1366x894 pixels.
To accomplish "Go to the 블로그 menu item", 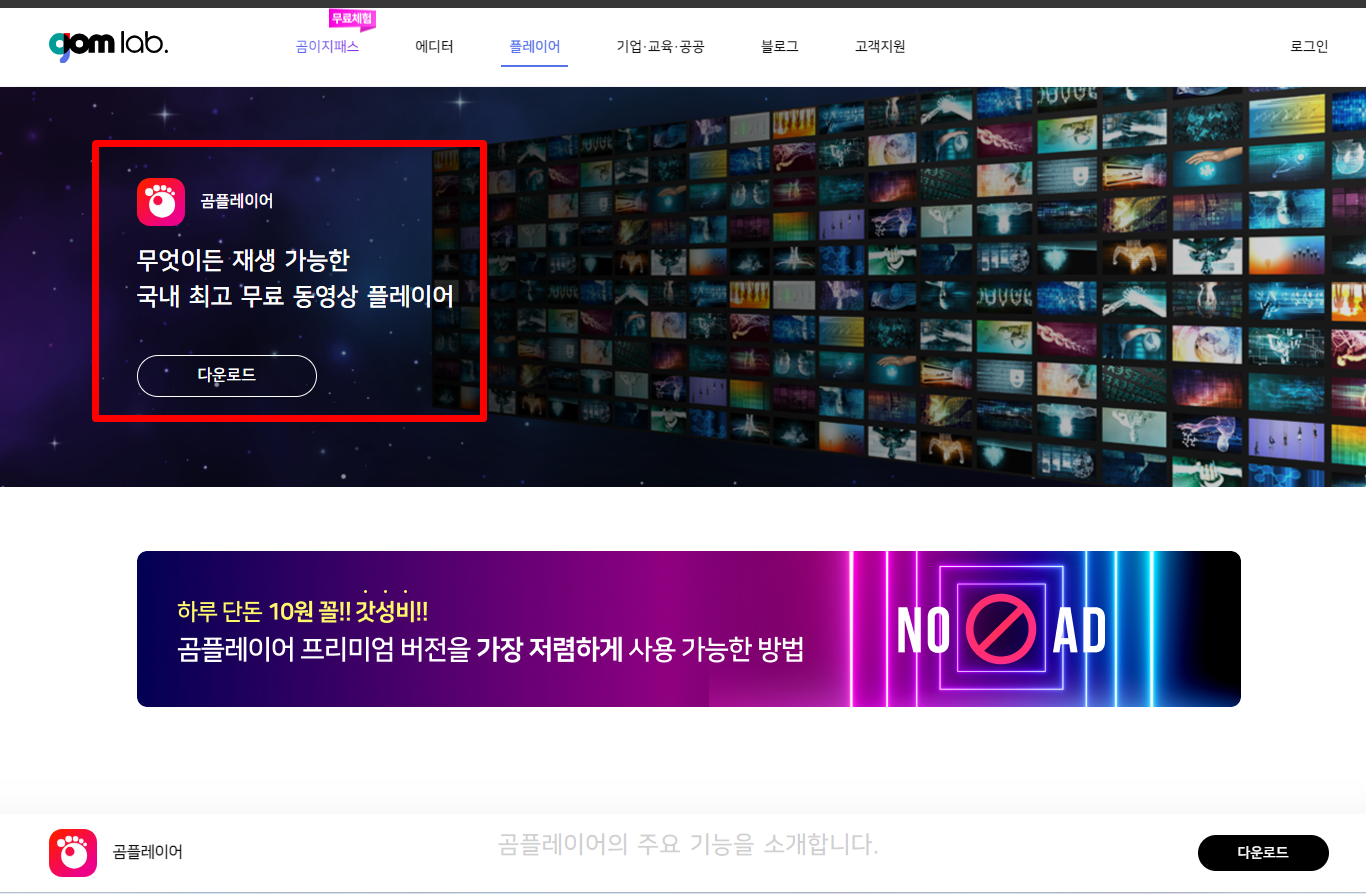I will (780, 46).
